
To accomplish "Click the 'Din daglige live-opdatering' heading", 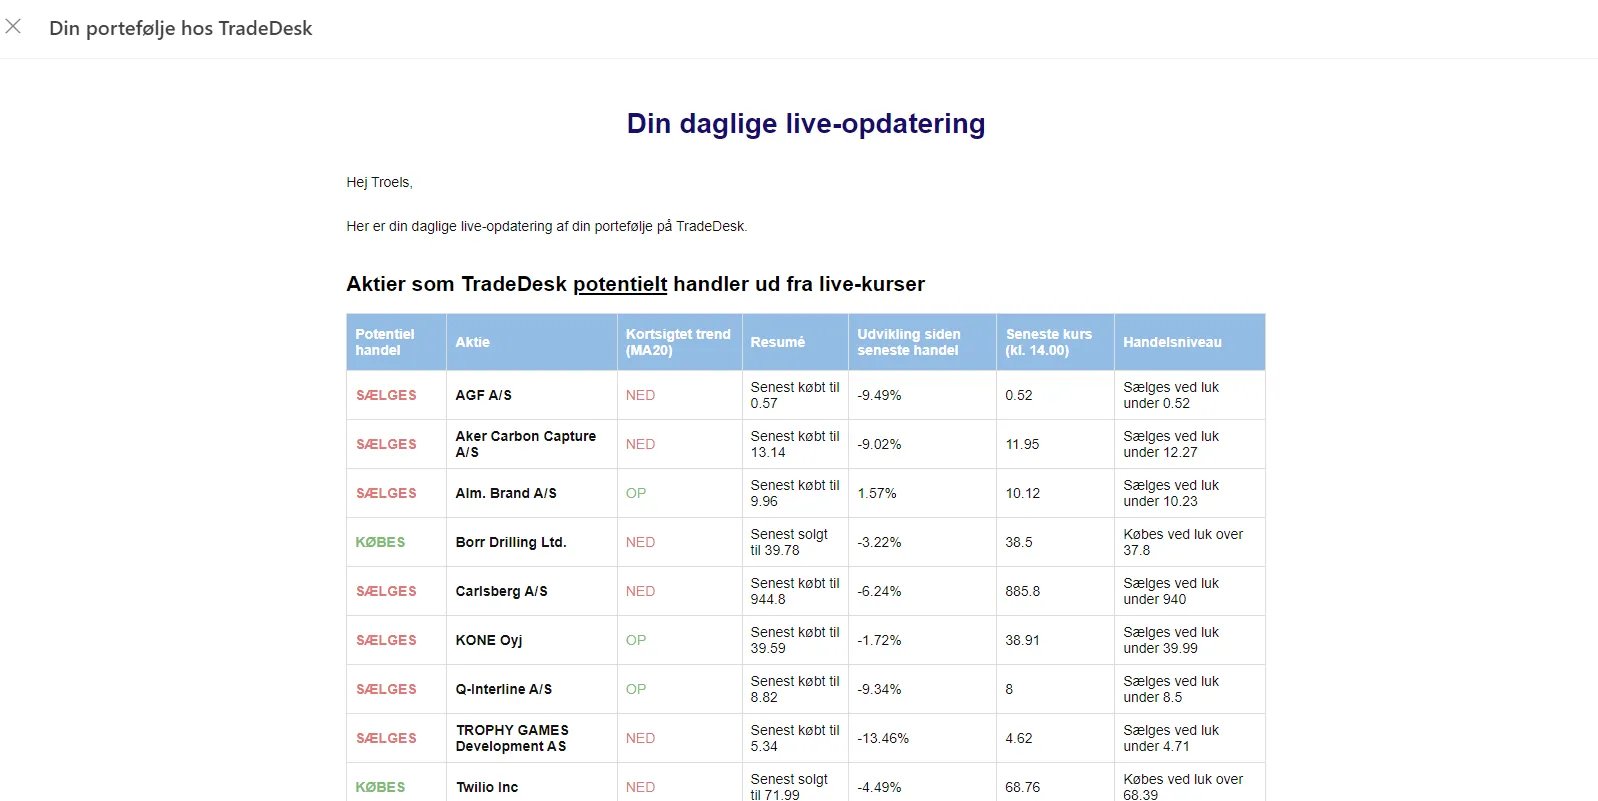I will point(805,123).
